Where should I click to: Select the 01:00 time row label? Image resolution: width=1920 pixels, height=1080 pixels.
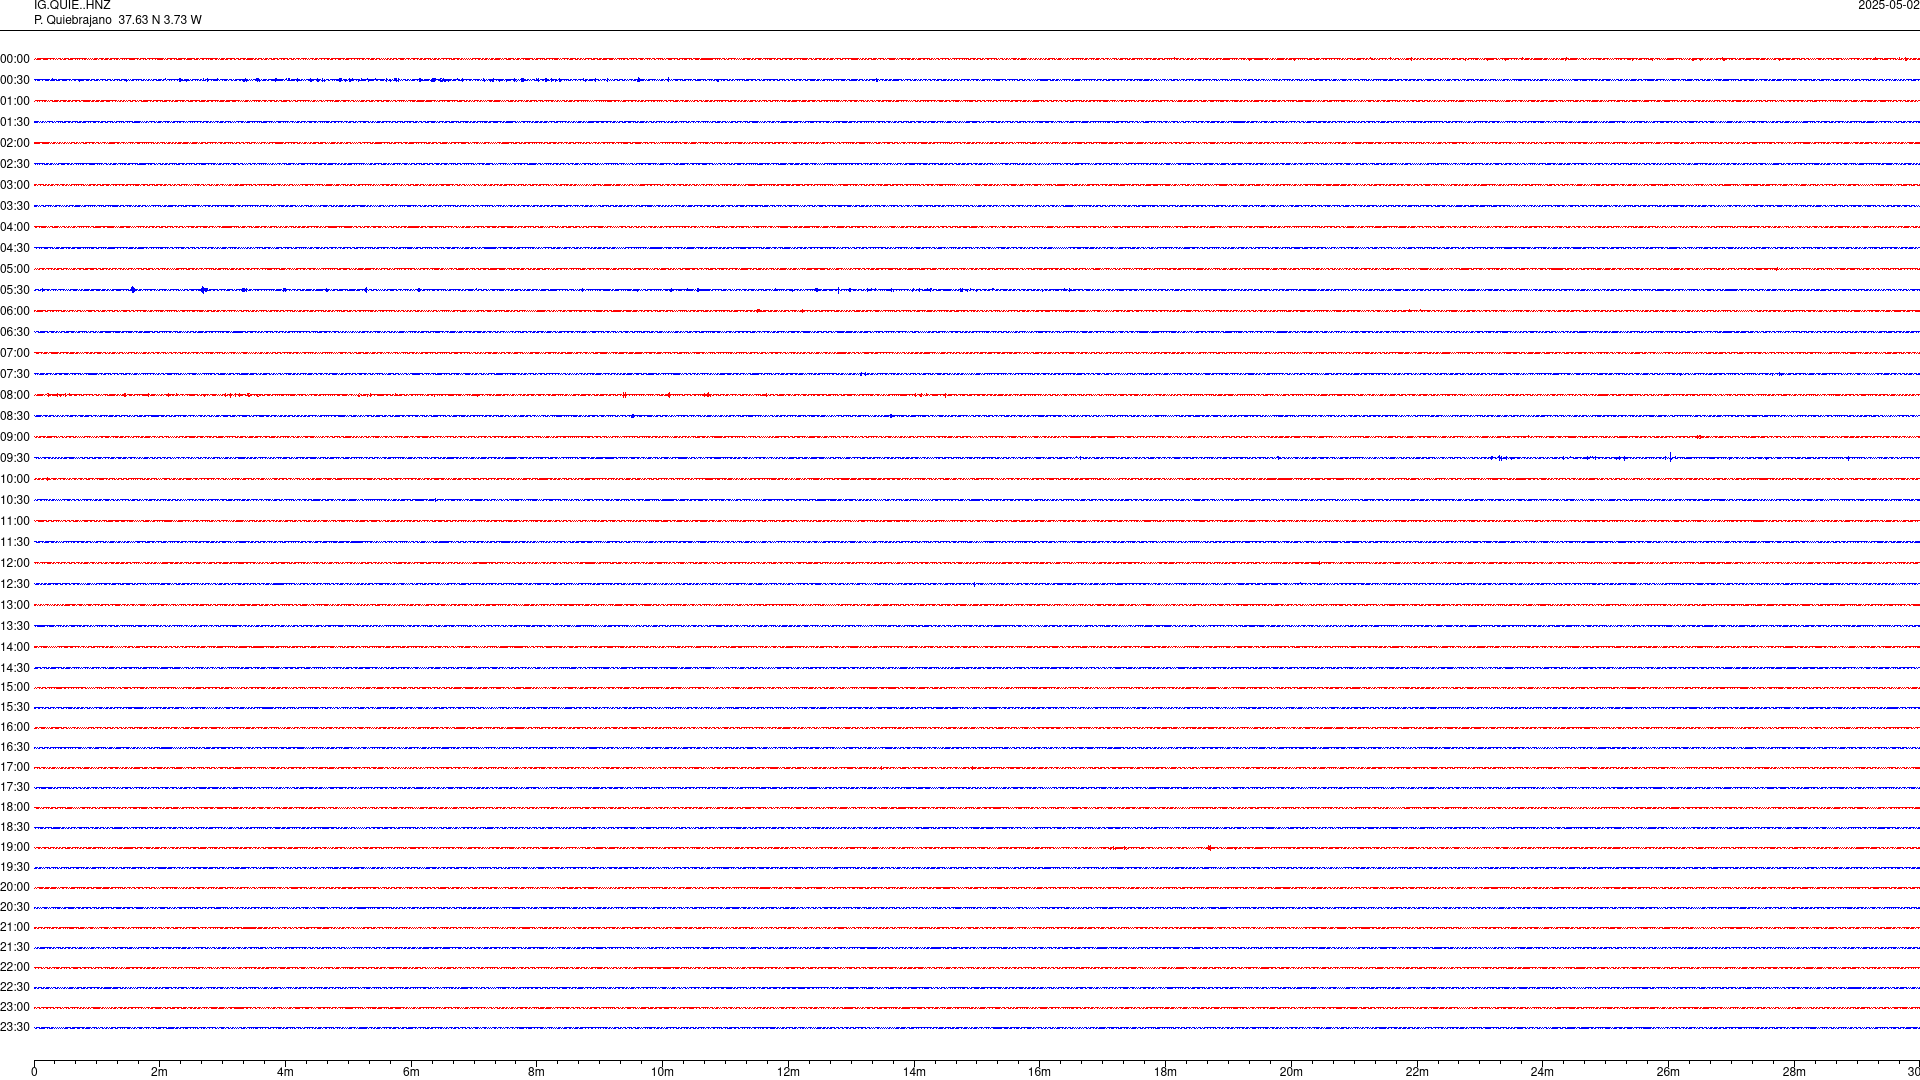click(x=15, y=101)
